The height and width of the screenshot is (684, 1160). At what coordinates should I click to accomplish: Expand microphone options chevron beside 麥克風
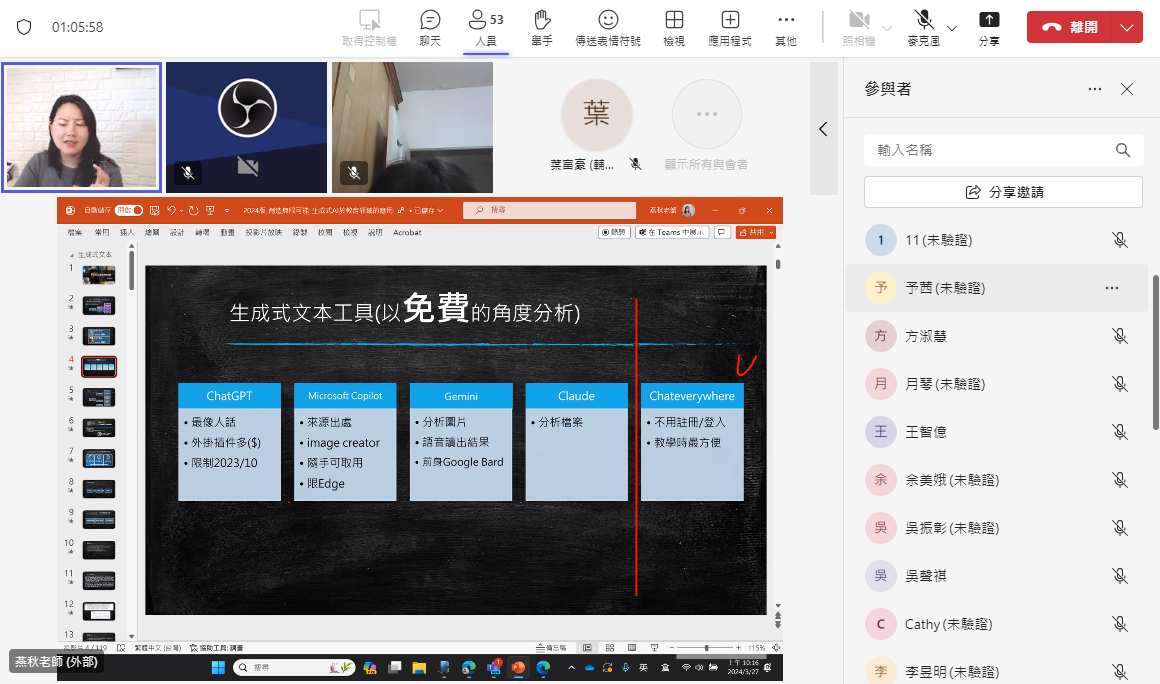(x=952, y=28)
